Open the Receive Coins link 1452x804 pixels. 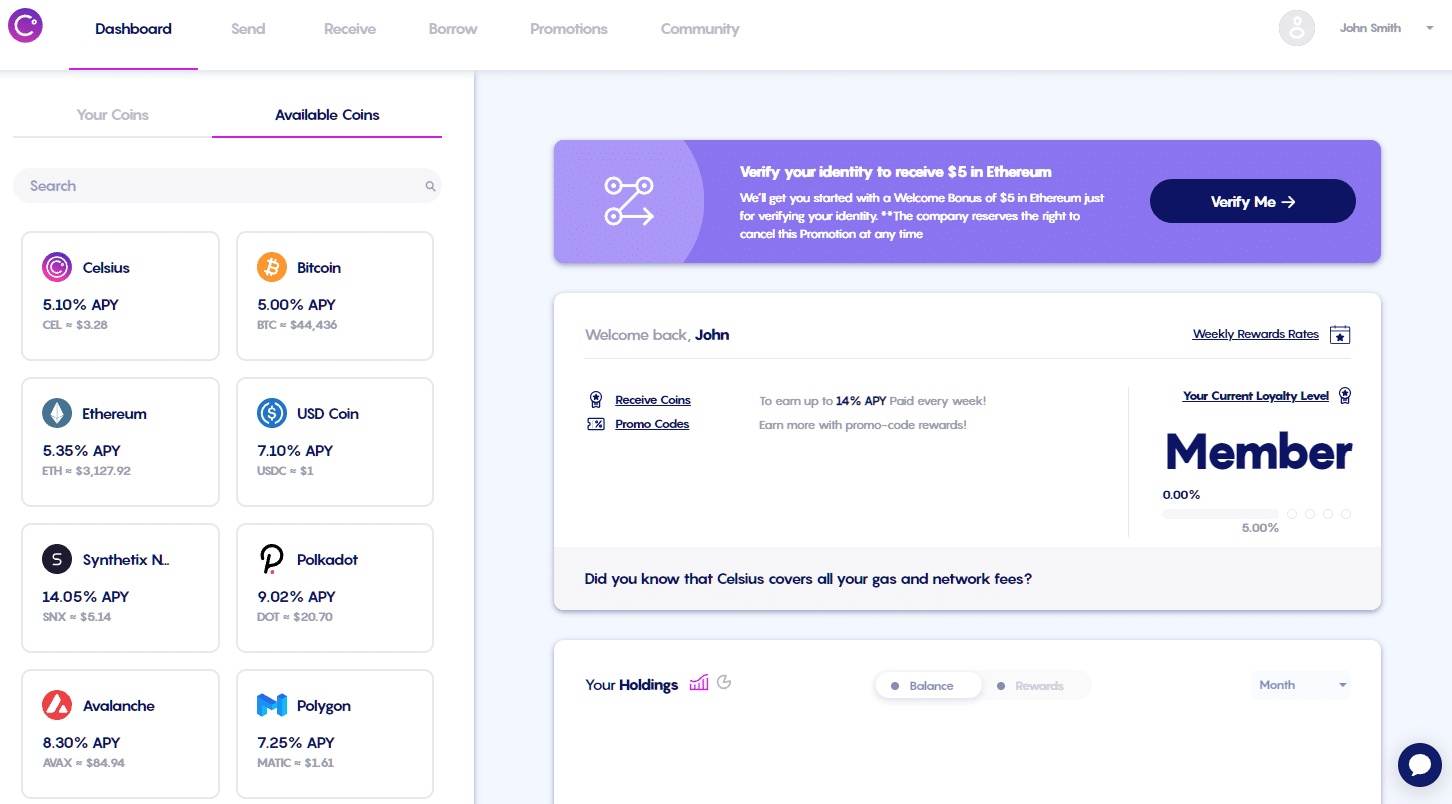click(x=653, y=400)
